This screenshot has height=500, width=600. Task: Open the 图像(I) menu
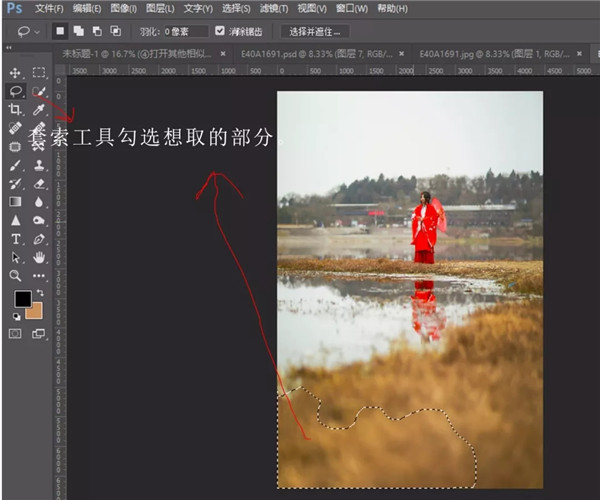click(x=125, y=8)
